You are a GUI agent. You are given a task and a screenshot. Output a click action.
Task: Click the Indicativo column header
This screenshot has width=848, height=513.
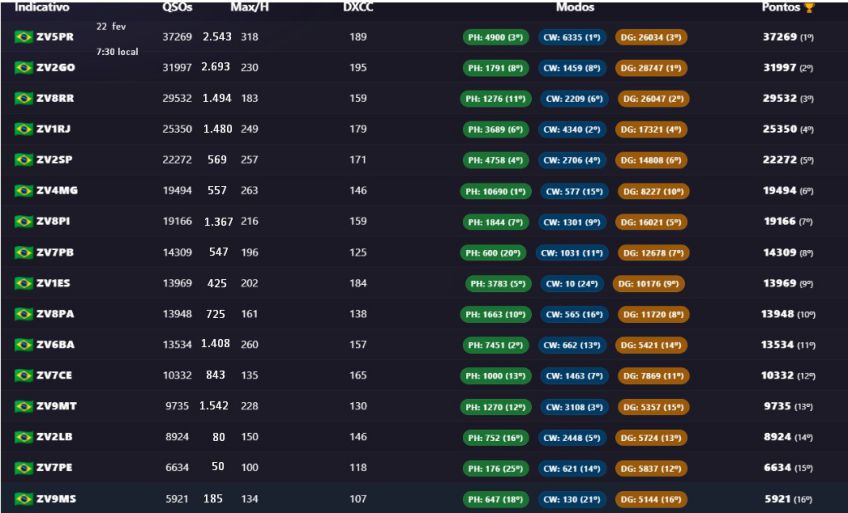point(42,7)
